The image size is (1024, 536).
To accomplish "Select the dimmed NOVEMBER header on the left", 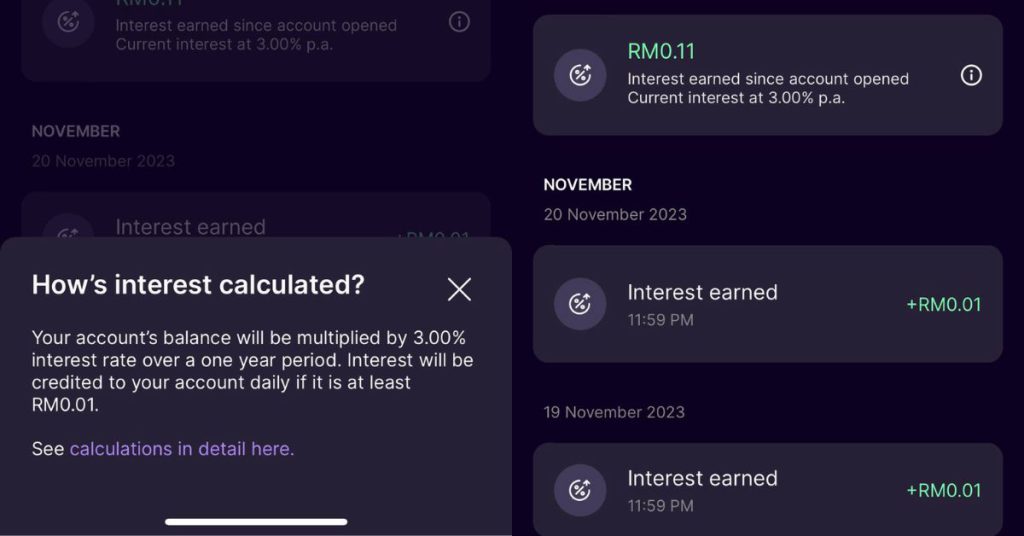I will click(76, 131).
